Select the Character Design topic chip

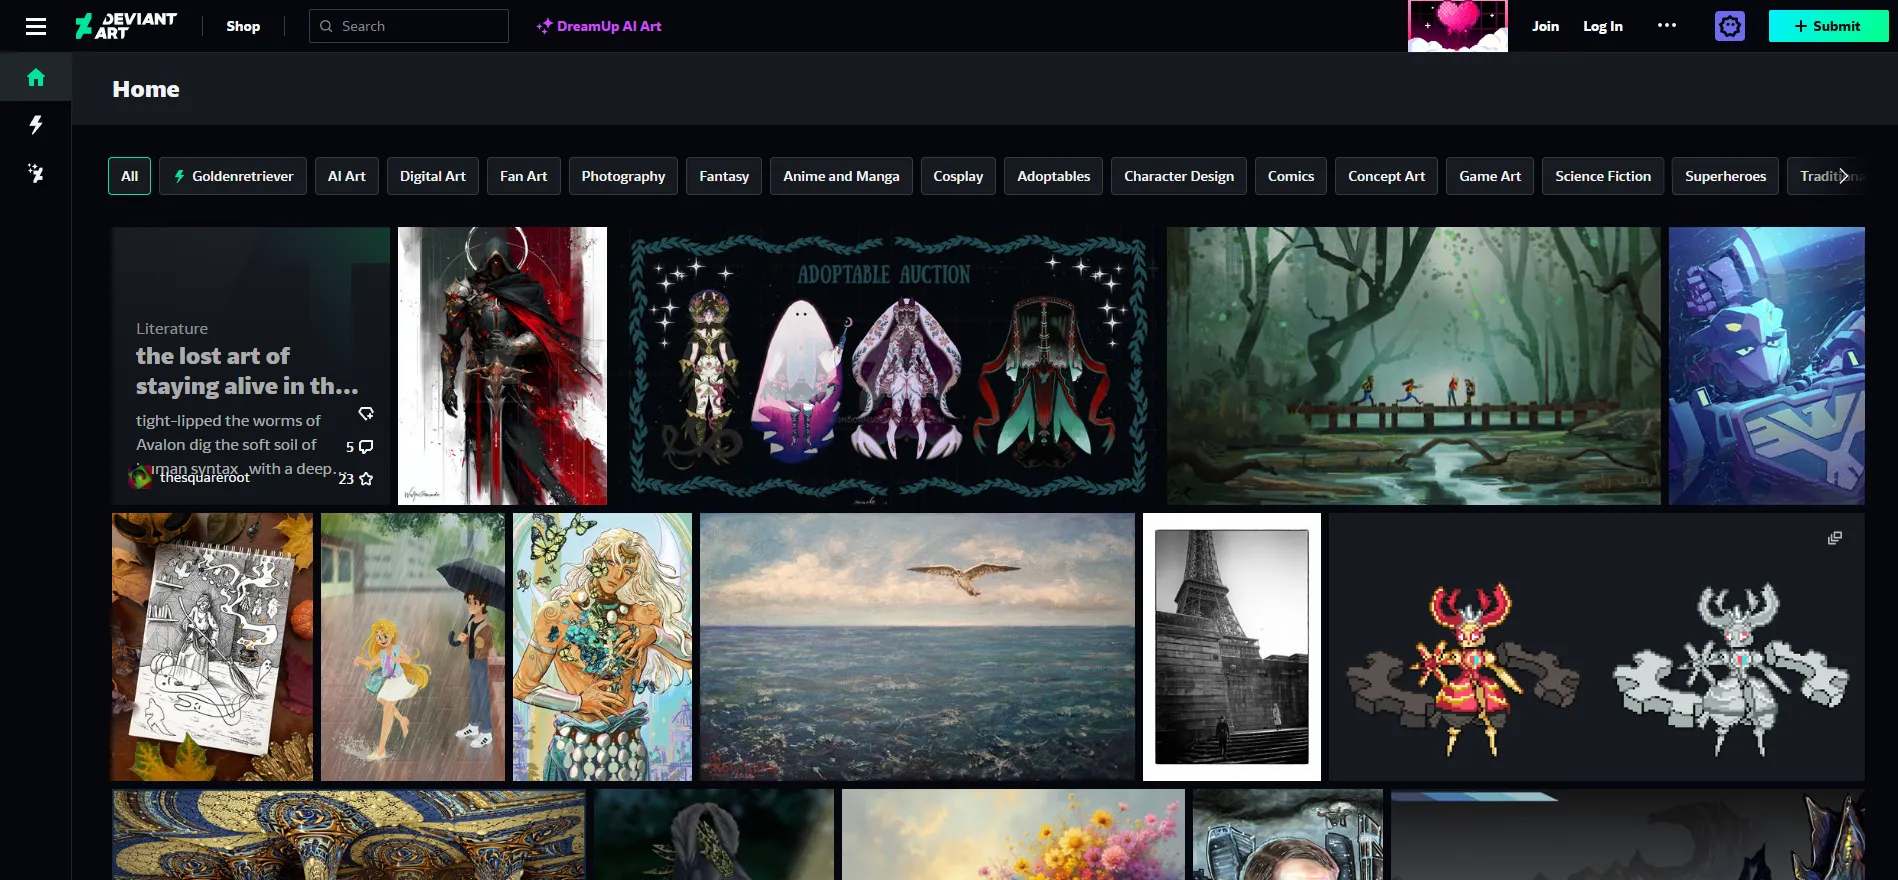pyautogui.click(x=1179, y=176)
